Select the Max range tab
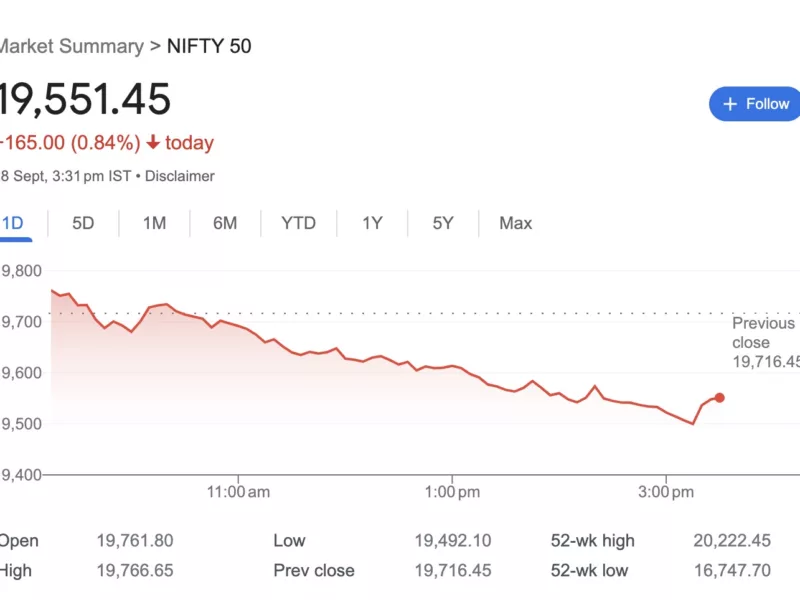Image resolution: width=800 pixels, height=600 pixels. click(516, 223)
